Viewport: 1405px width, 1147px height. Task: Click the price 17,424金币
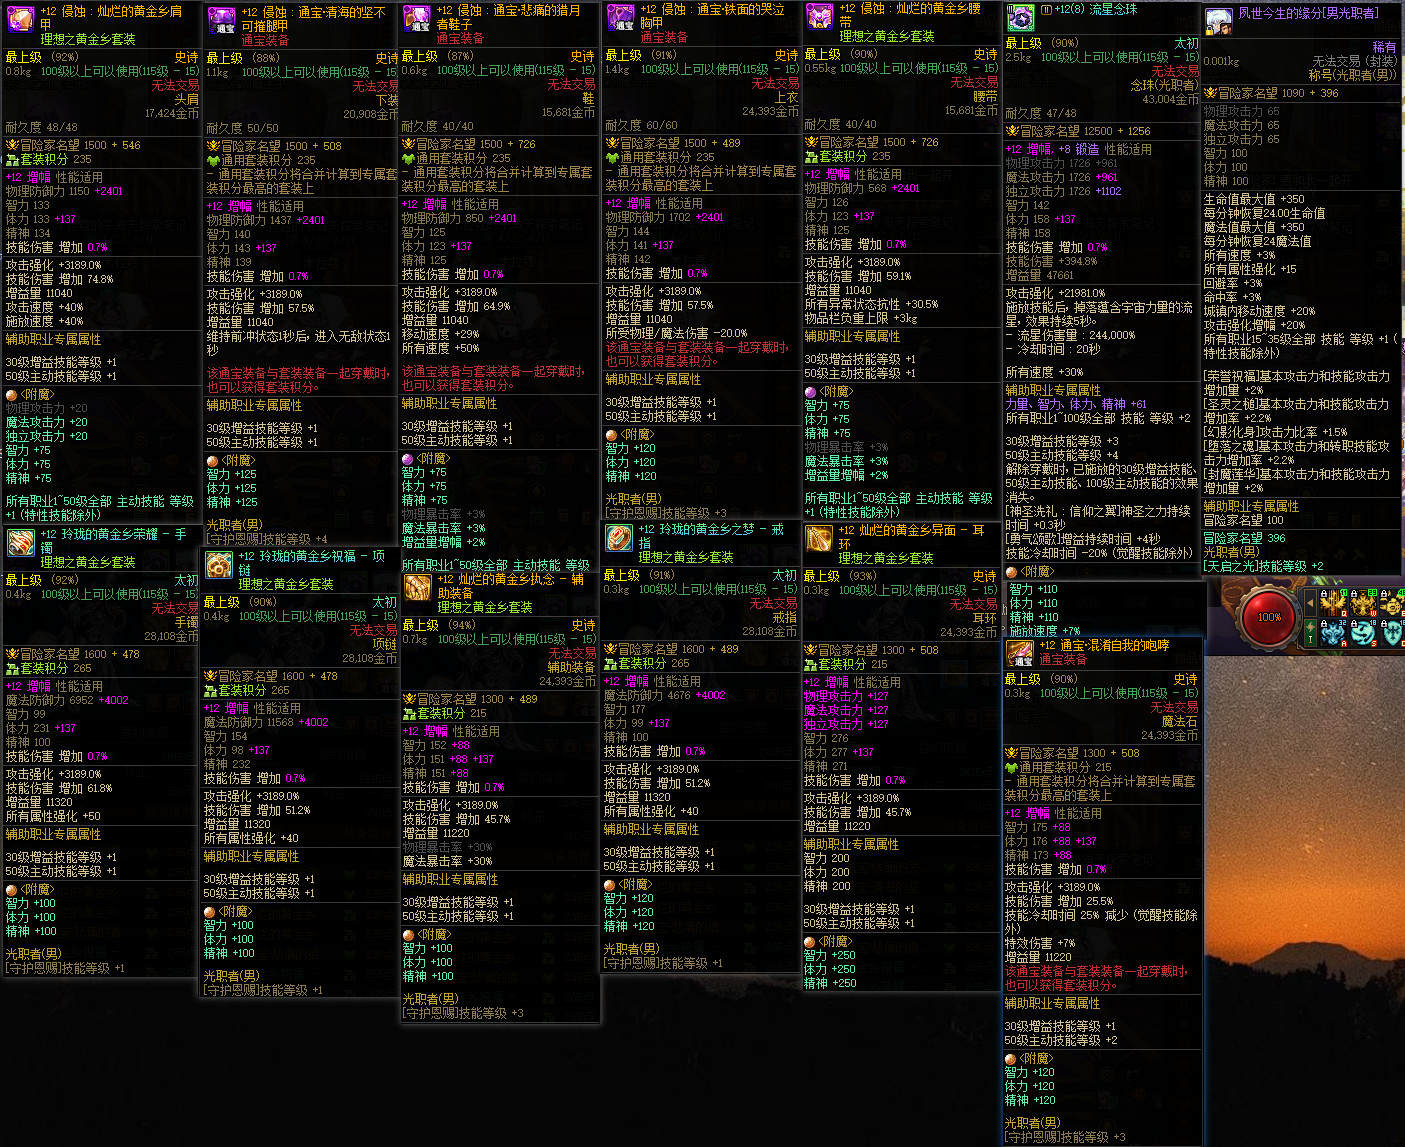tap(172, 113)
